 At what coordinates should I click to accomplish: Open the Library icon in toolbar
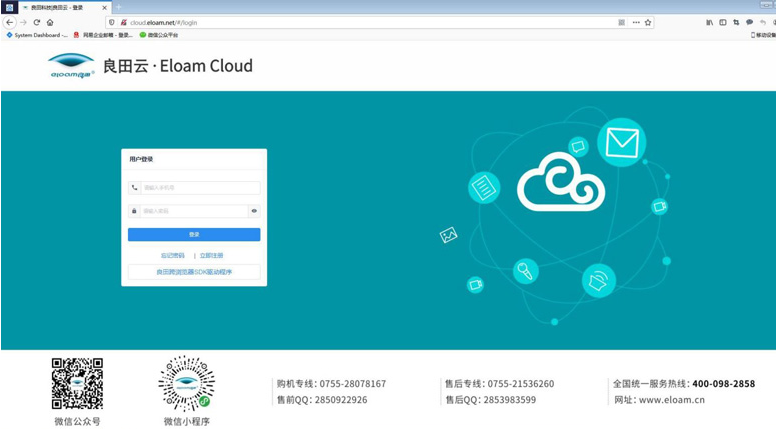tap(710, 22)
